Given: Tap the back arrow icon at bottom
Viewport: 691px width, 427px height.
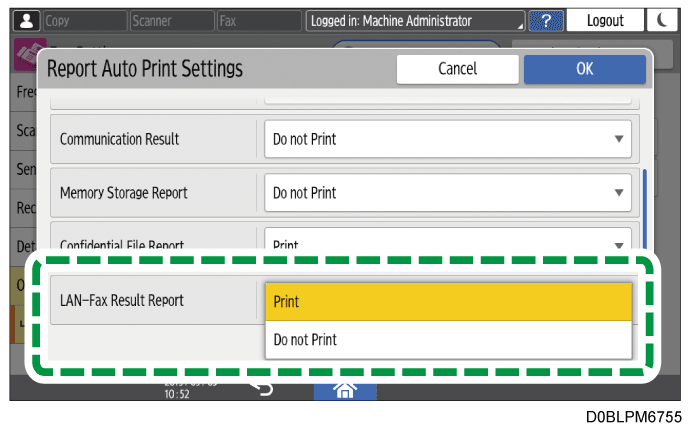Looking at the screenshot, I should 263,388.
